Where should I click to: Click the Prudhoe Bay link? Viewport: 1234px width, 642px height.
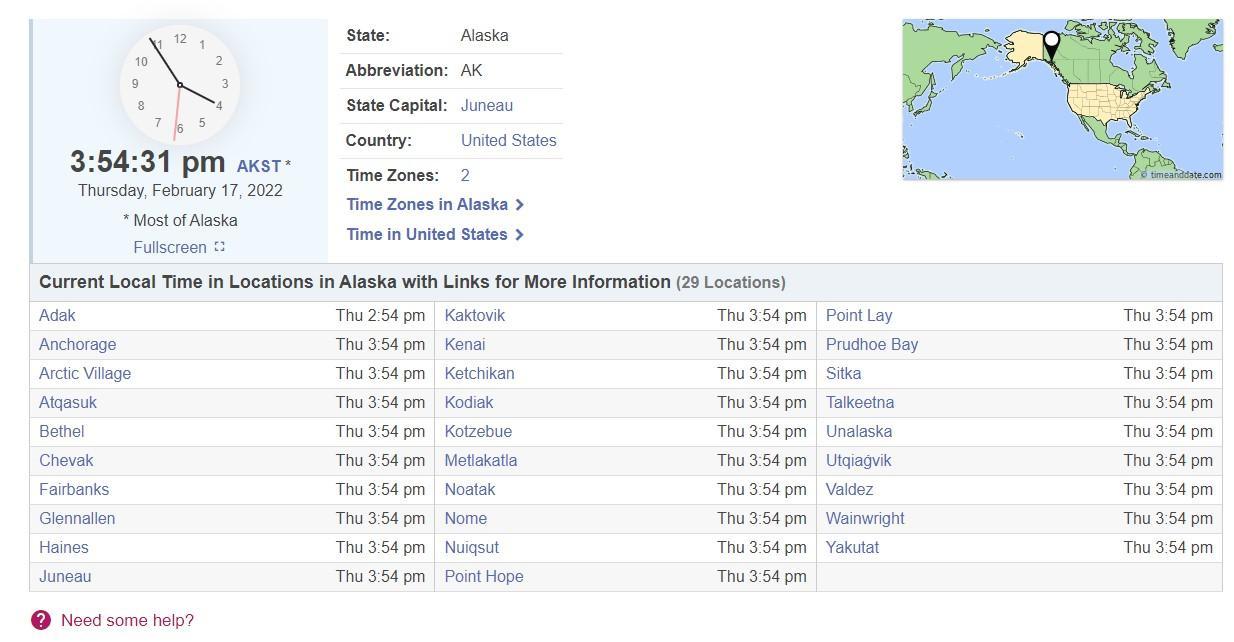[x=872, y=345]
